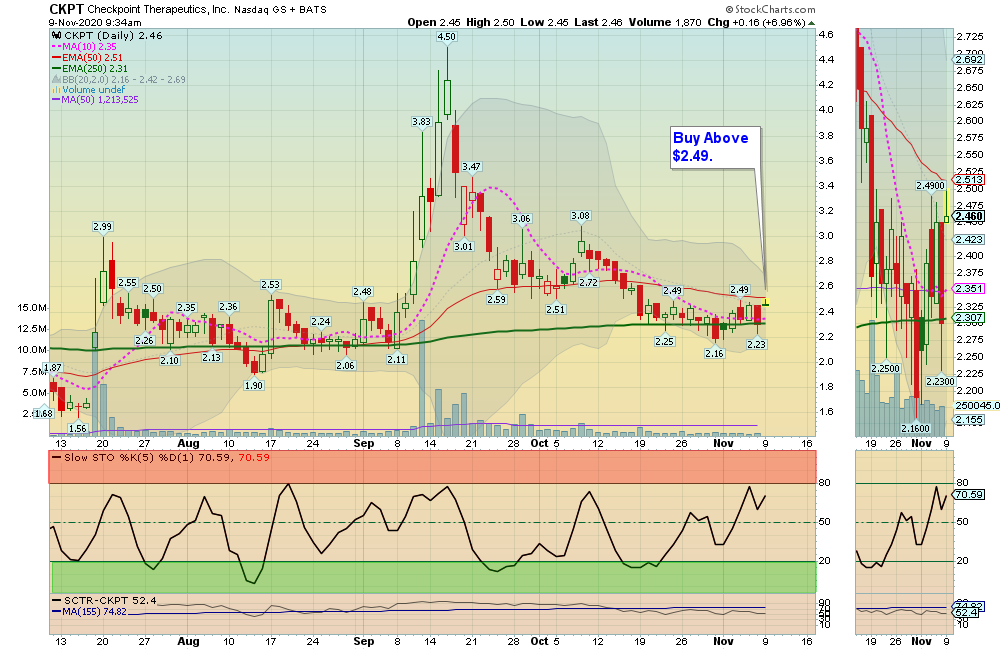Click the 1.56 low price label

[78, 428]
